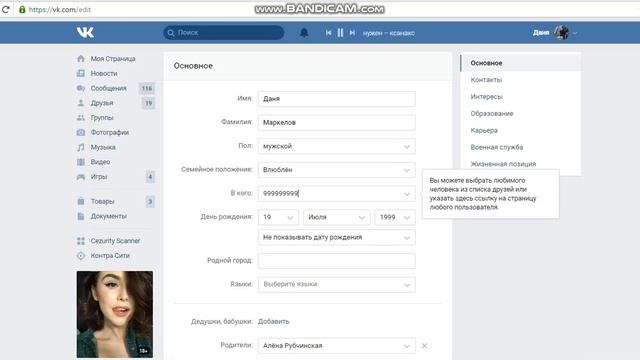The image size is (640, 360).
Task: Click the camera icon beside Фотографии
Action: [x=81, y=132]
